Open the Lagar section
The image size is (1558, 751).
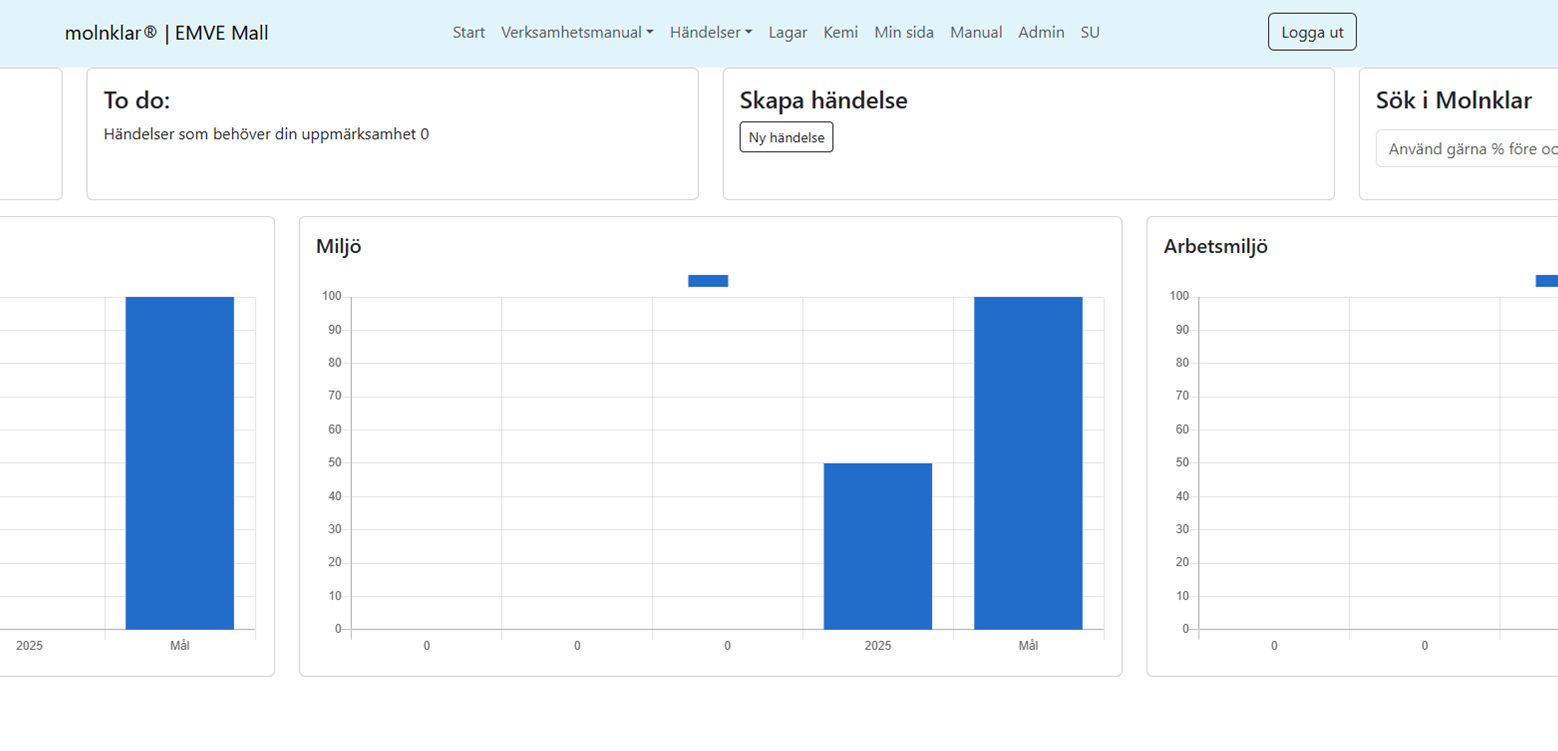[788, 32]
